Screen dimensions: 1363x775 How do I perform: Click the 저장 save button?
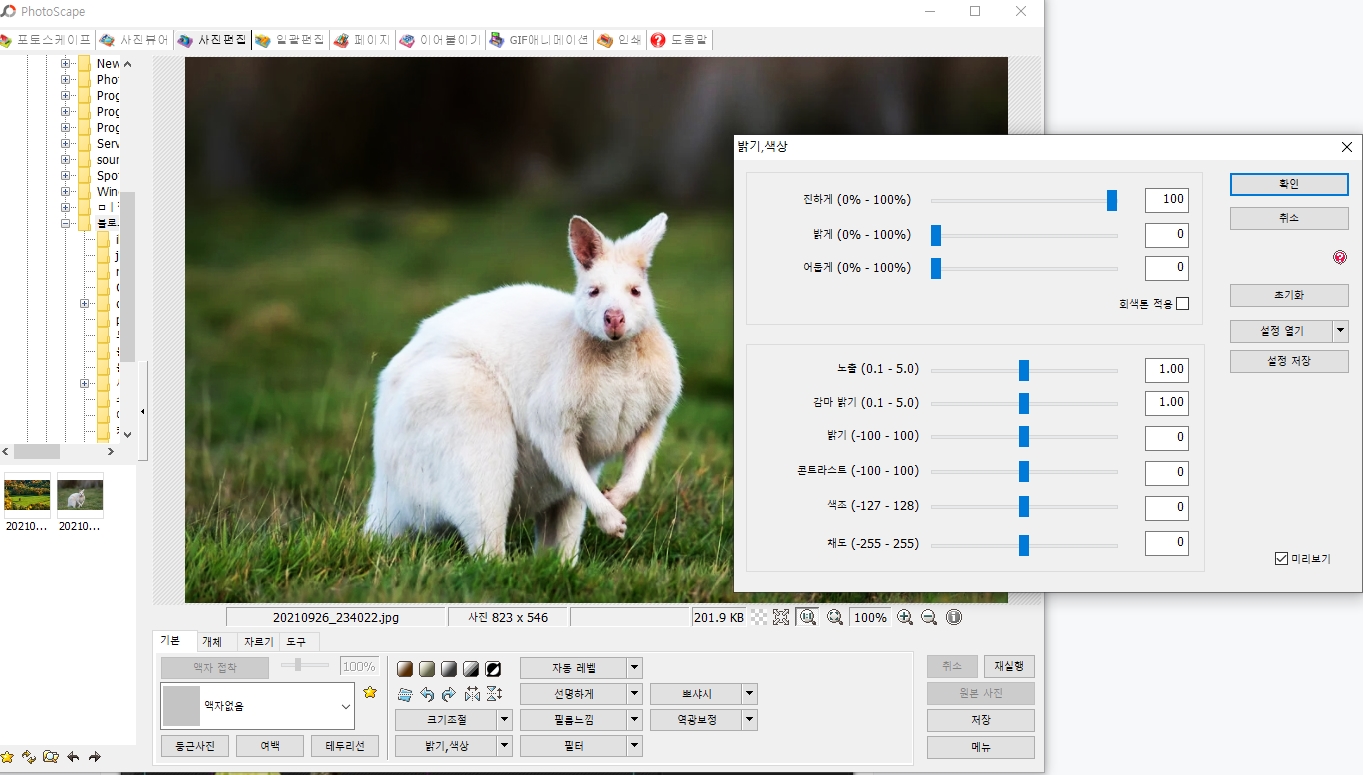980,720
